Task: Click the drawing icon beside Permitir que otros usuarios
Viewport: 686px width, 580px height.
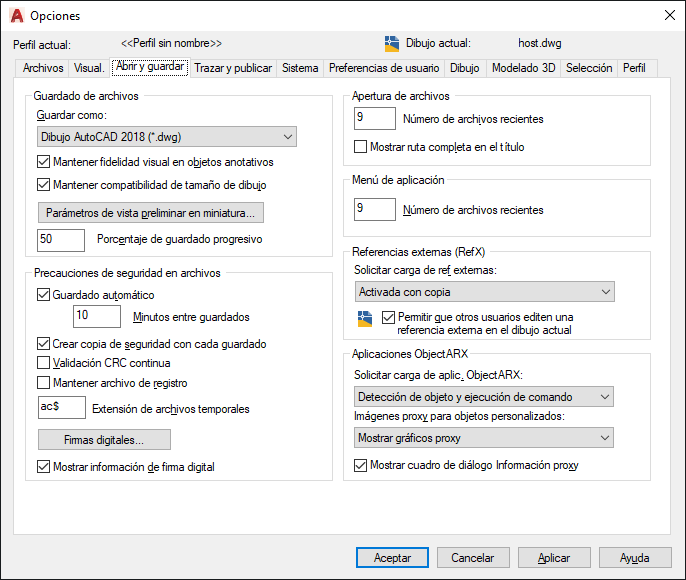Action: 365,319
